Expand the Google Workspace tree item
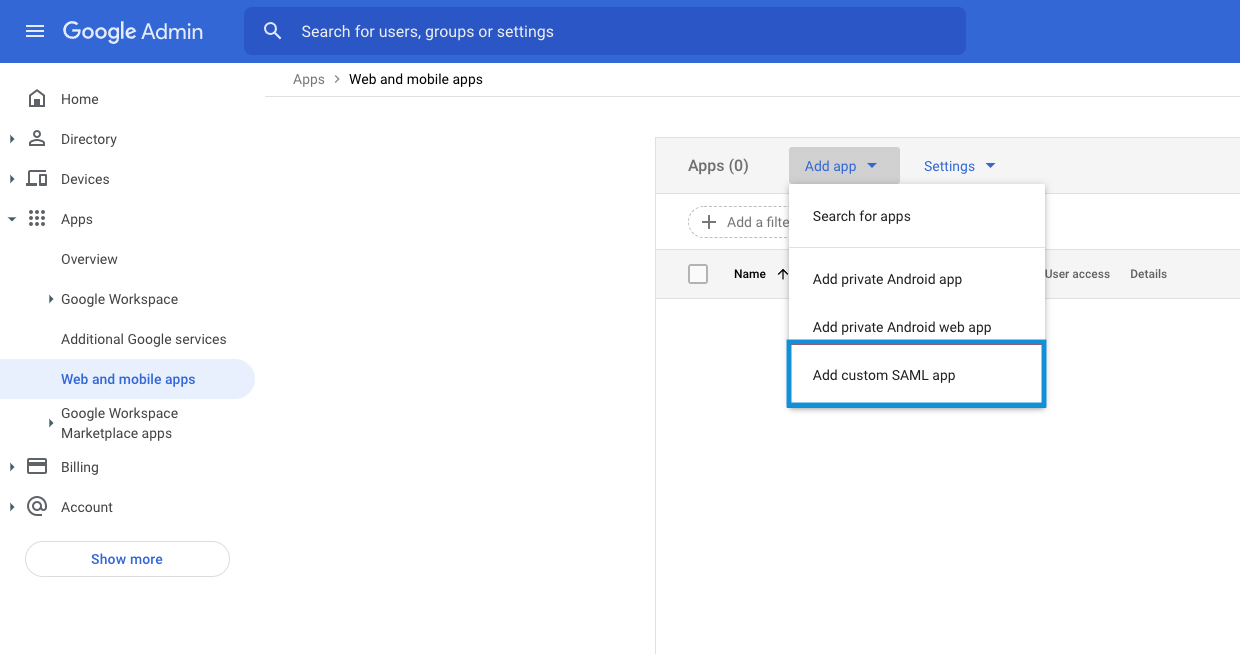This screenshot has width=1240, height=654. (51, 299)
